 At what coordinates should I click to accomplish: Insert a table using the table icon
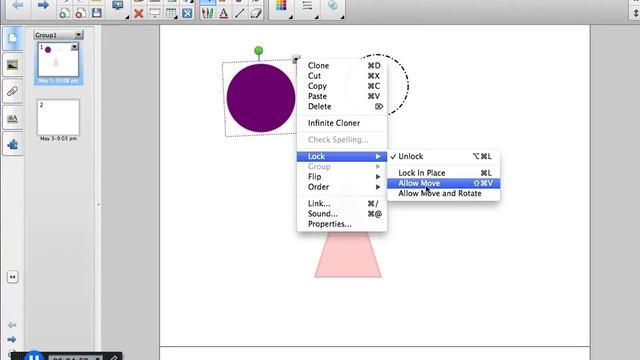(171, 13)
